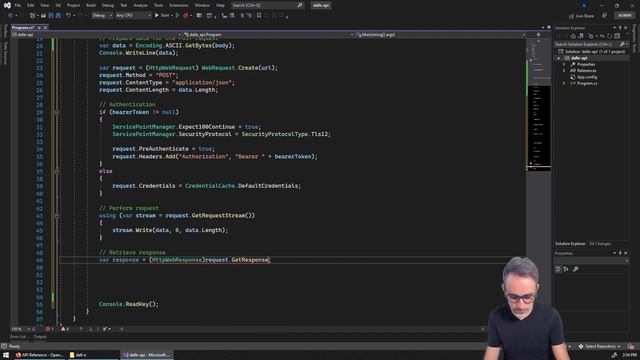This screenshot has height=360, width=640.
Task: Click Solution Explorer switch views icon
Action: pos(580,36)
